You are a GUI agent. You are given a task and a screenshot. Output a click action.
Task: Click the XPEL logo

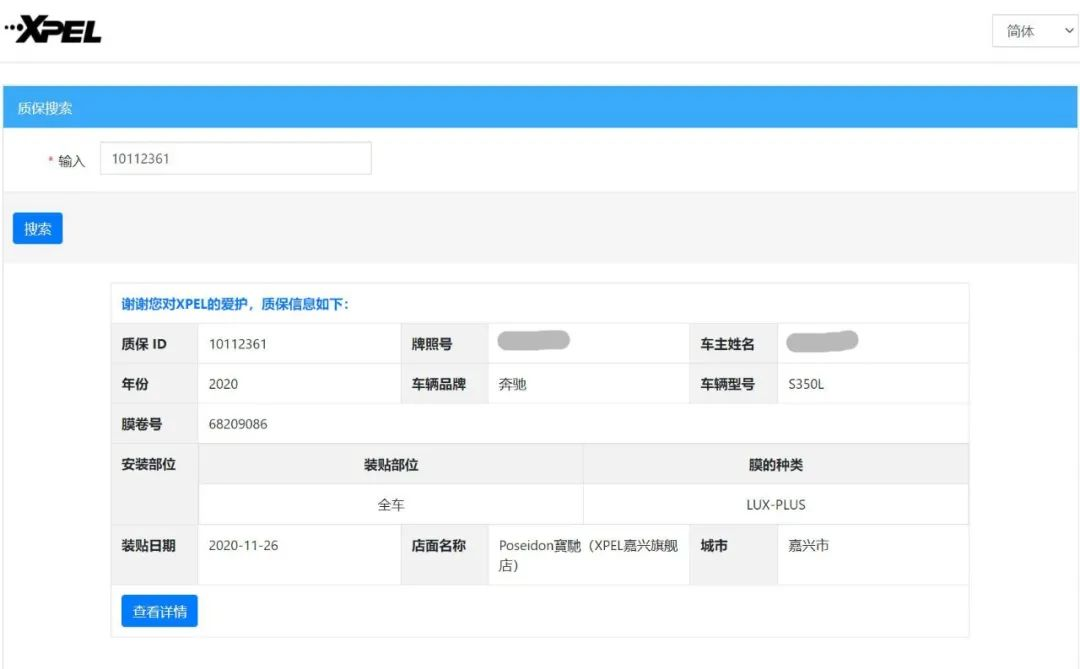tap(54, 30)
